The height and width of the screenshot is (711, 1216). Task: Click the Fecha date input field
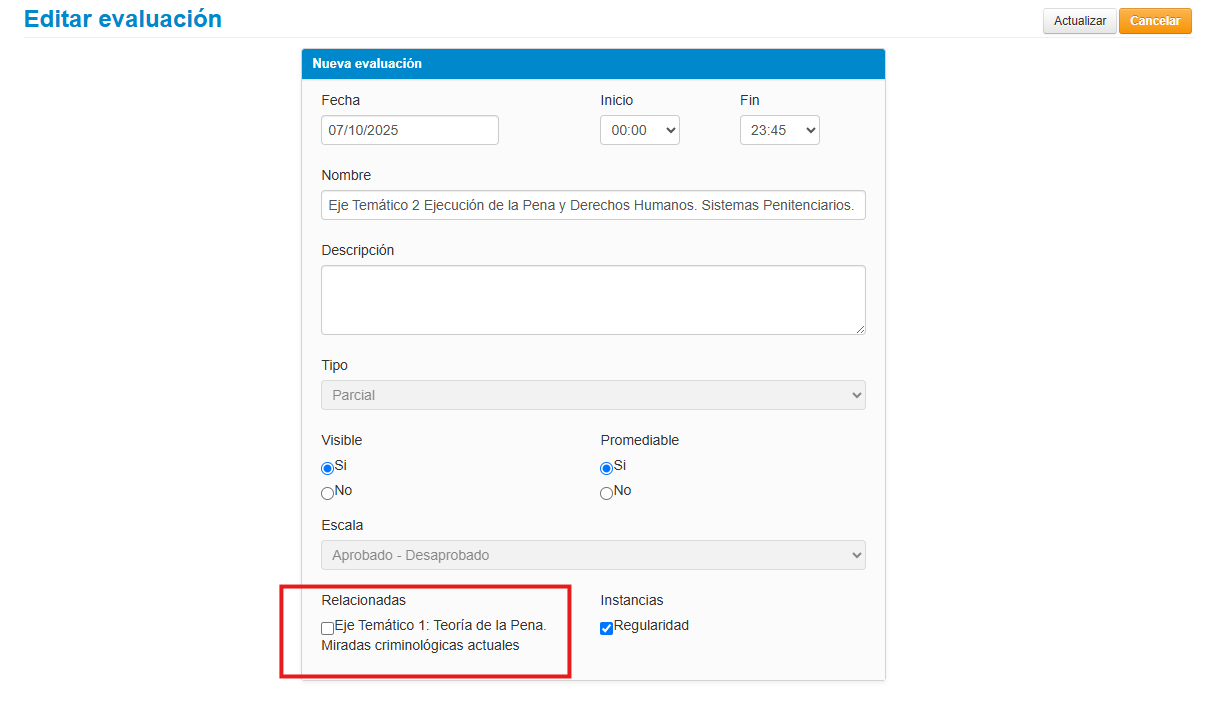[x=409, y=130]
